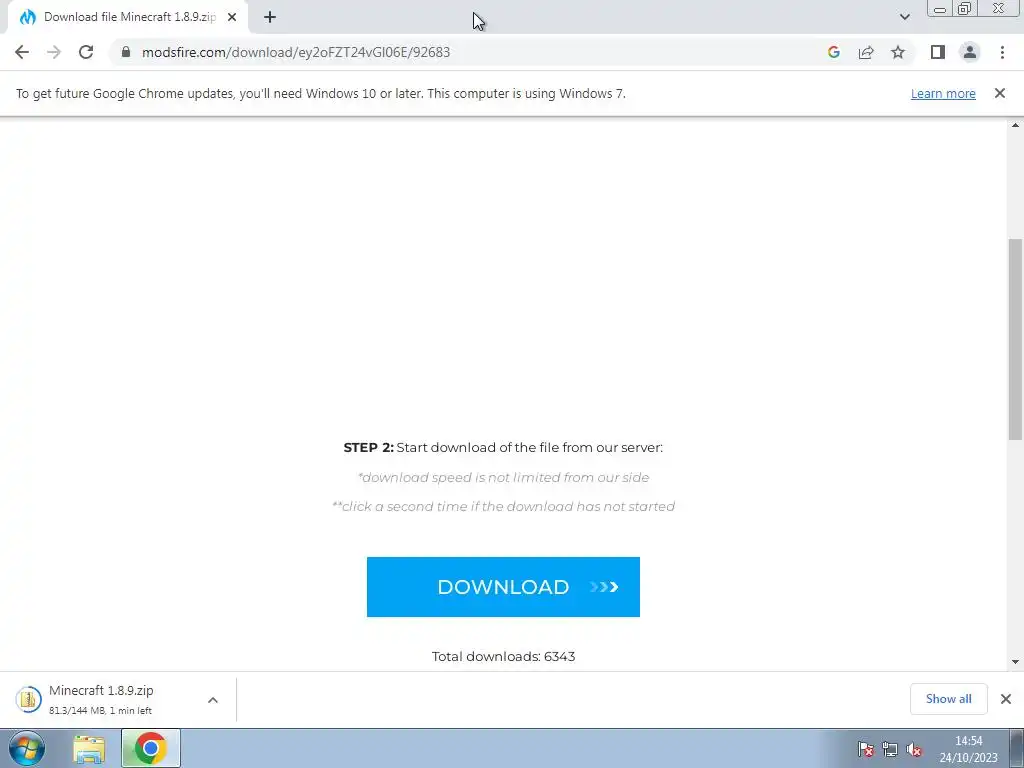This screenshot has height=768, width=1024.
Task: Click Show all downloads
Action: pyautogui.click(x=948, y=699)
